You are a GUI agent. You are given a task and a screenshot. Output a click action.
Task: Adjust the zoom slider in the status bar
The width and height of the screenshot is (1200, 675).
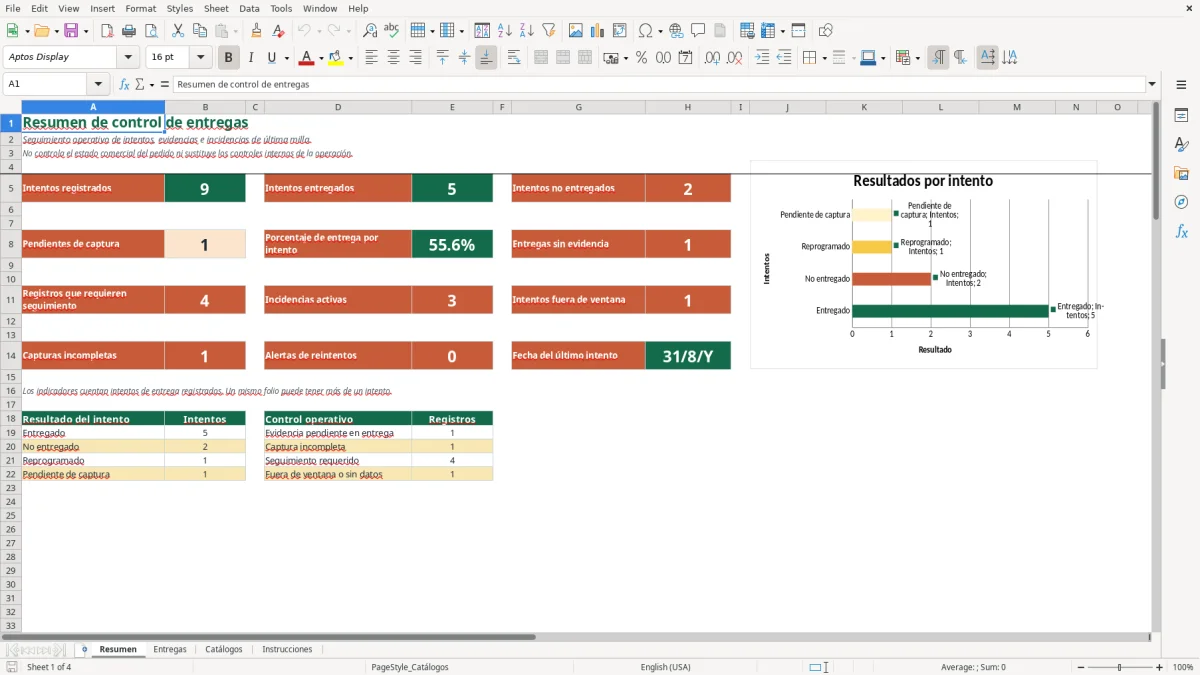[1120, 667]
